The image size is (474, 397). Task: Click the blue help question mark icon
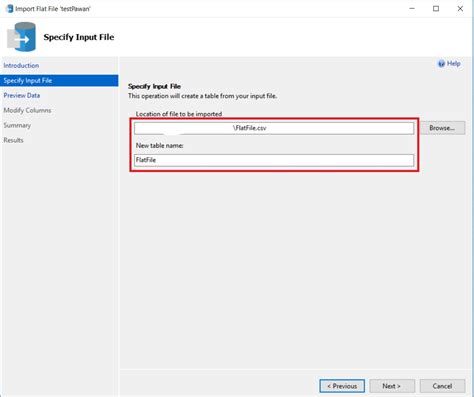tap(441, 64)
